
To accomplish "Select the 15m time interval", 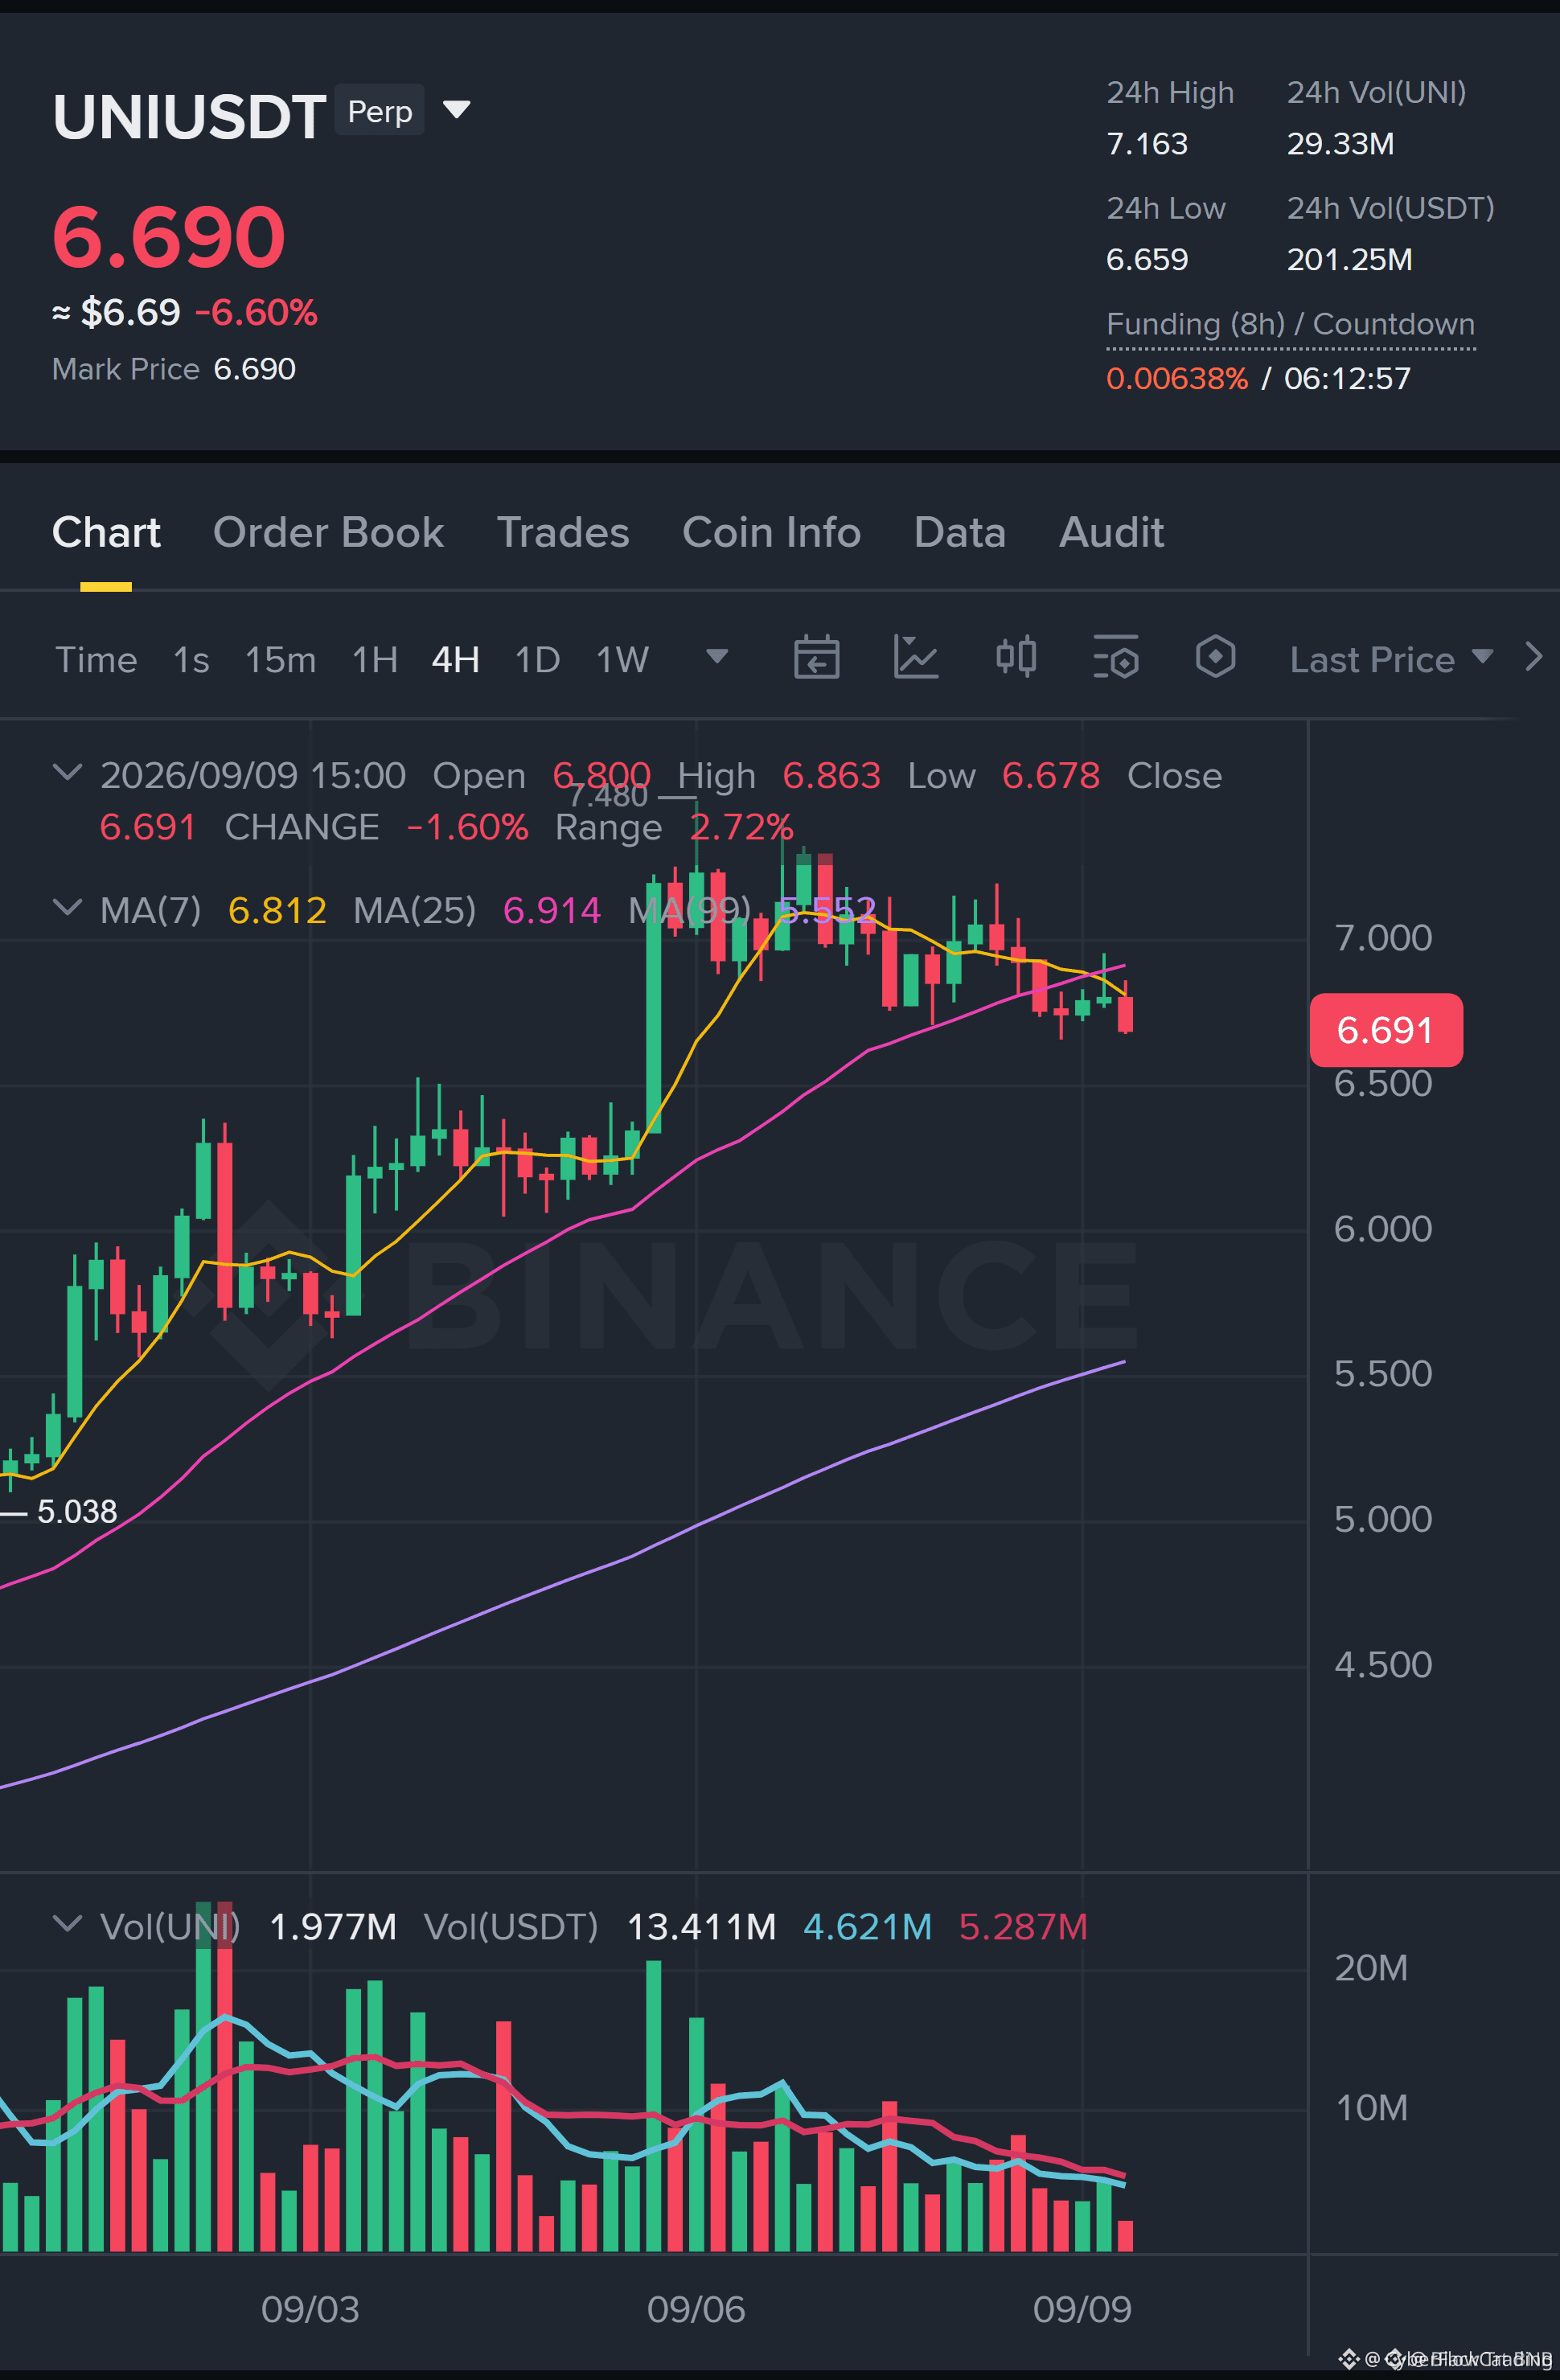I will point(280,660).
